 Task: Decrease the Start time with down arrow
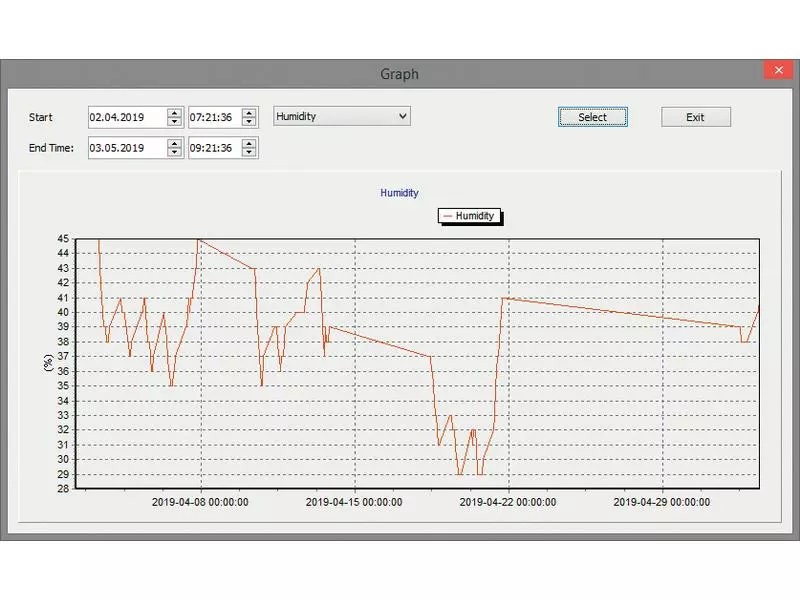pos(250,122)
